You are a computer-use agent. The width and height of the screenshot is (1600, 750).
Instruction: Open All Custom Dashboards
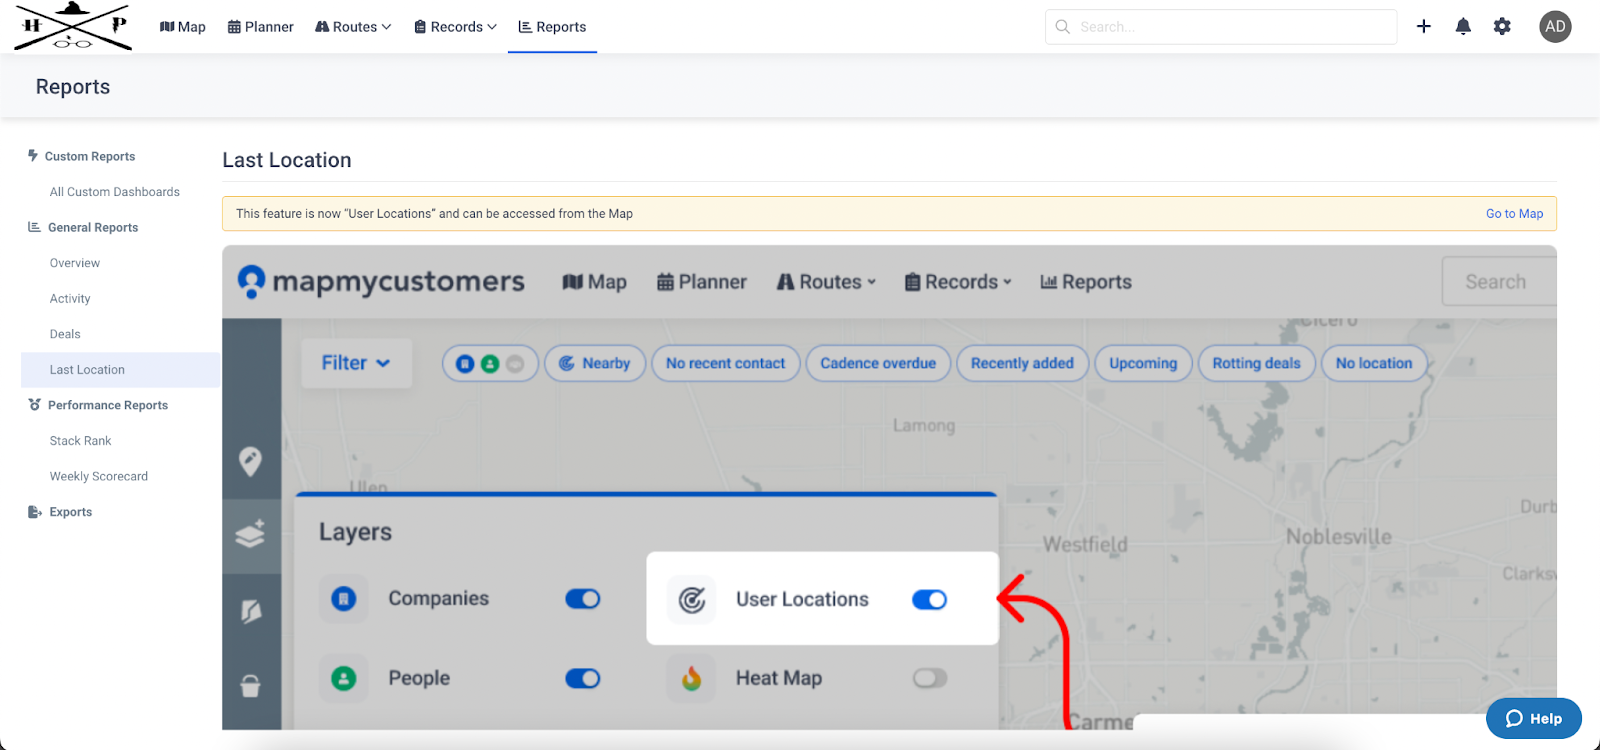pos(115,192)
